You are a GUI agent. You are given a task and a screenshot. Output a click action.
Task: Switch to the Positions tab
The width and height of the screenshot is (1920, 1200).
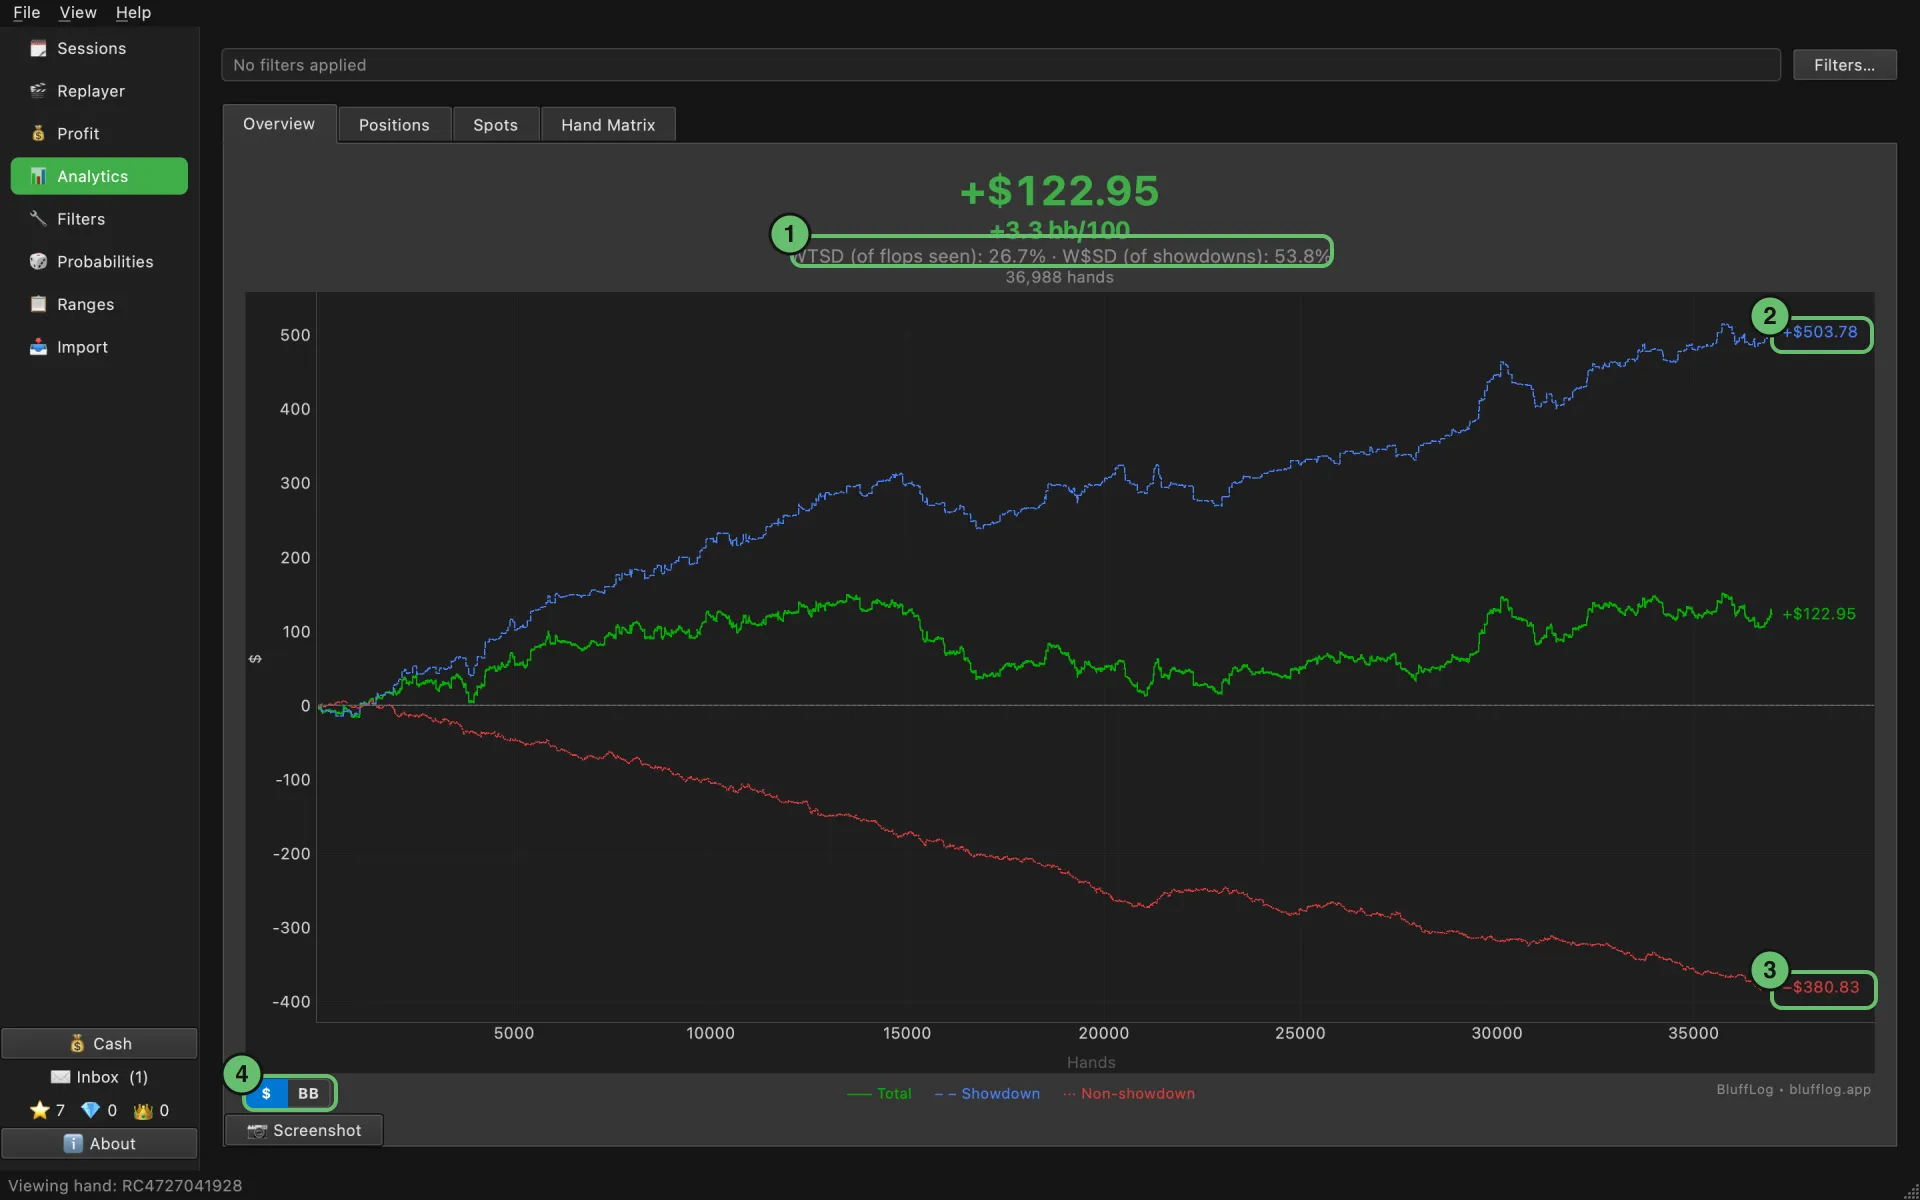pyautogui.click(x=394, y=125)
